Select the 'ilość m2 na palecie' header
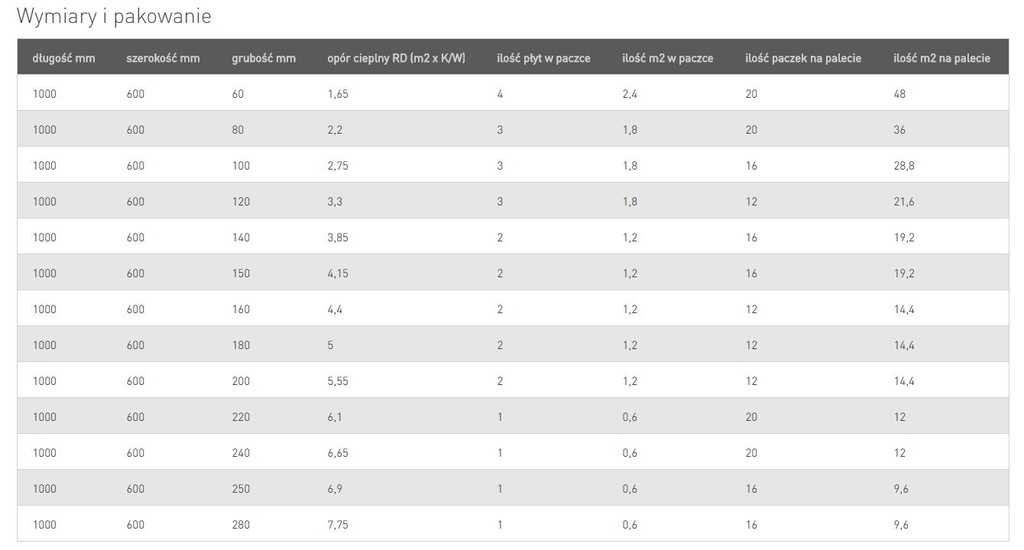The height and width of the screenshot is (550, 1024). (942, 58)
